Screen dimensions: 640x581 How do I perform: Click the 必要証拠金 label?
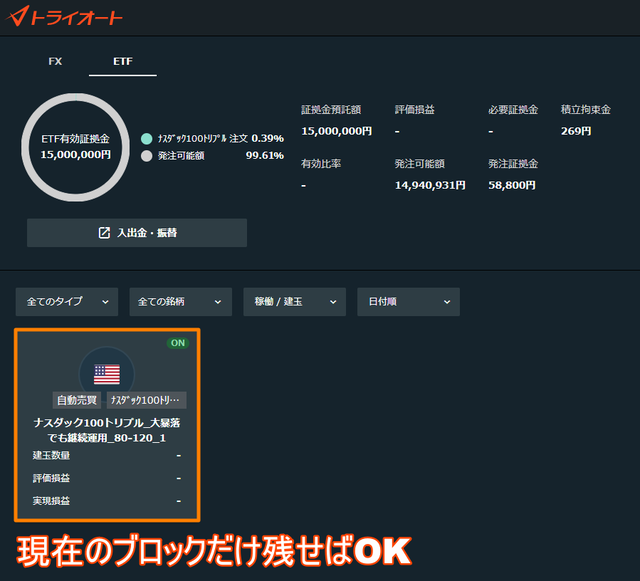513,109
